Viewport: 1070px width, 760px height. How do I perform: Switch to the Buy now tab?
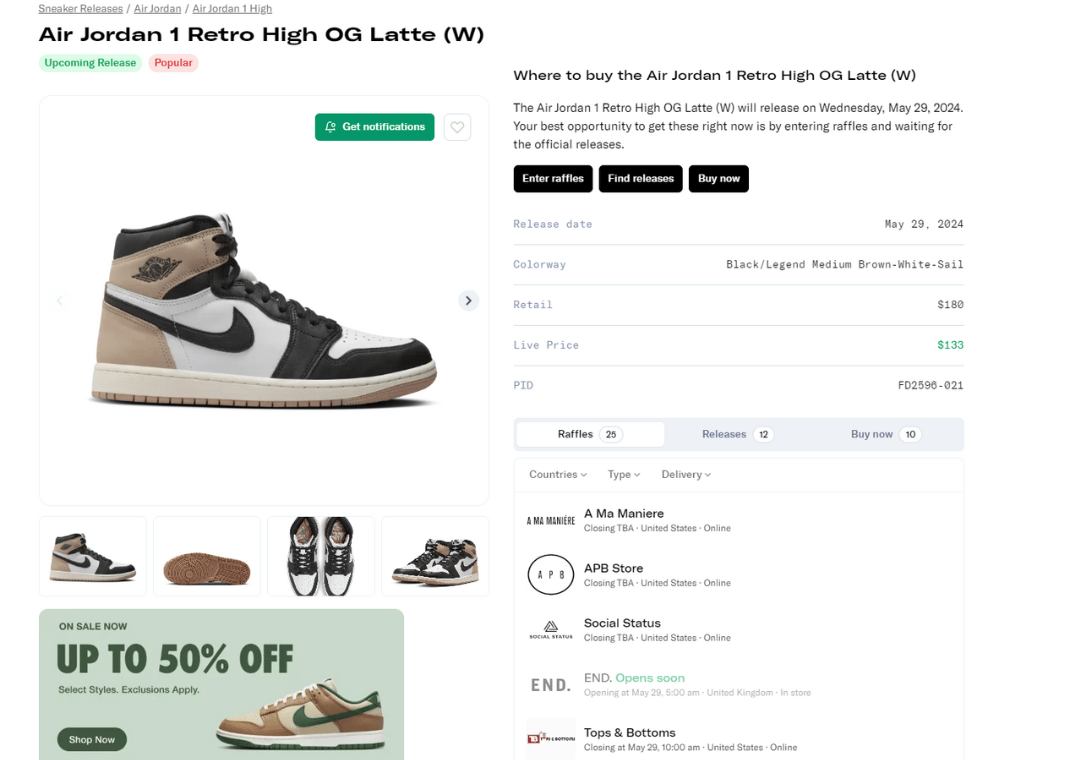pyautogui.click(x=884, y=434)
